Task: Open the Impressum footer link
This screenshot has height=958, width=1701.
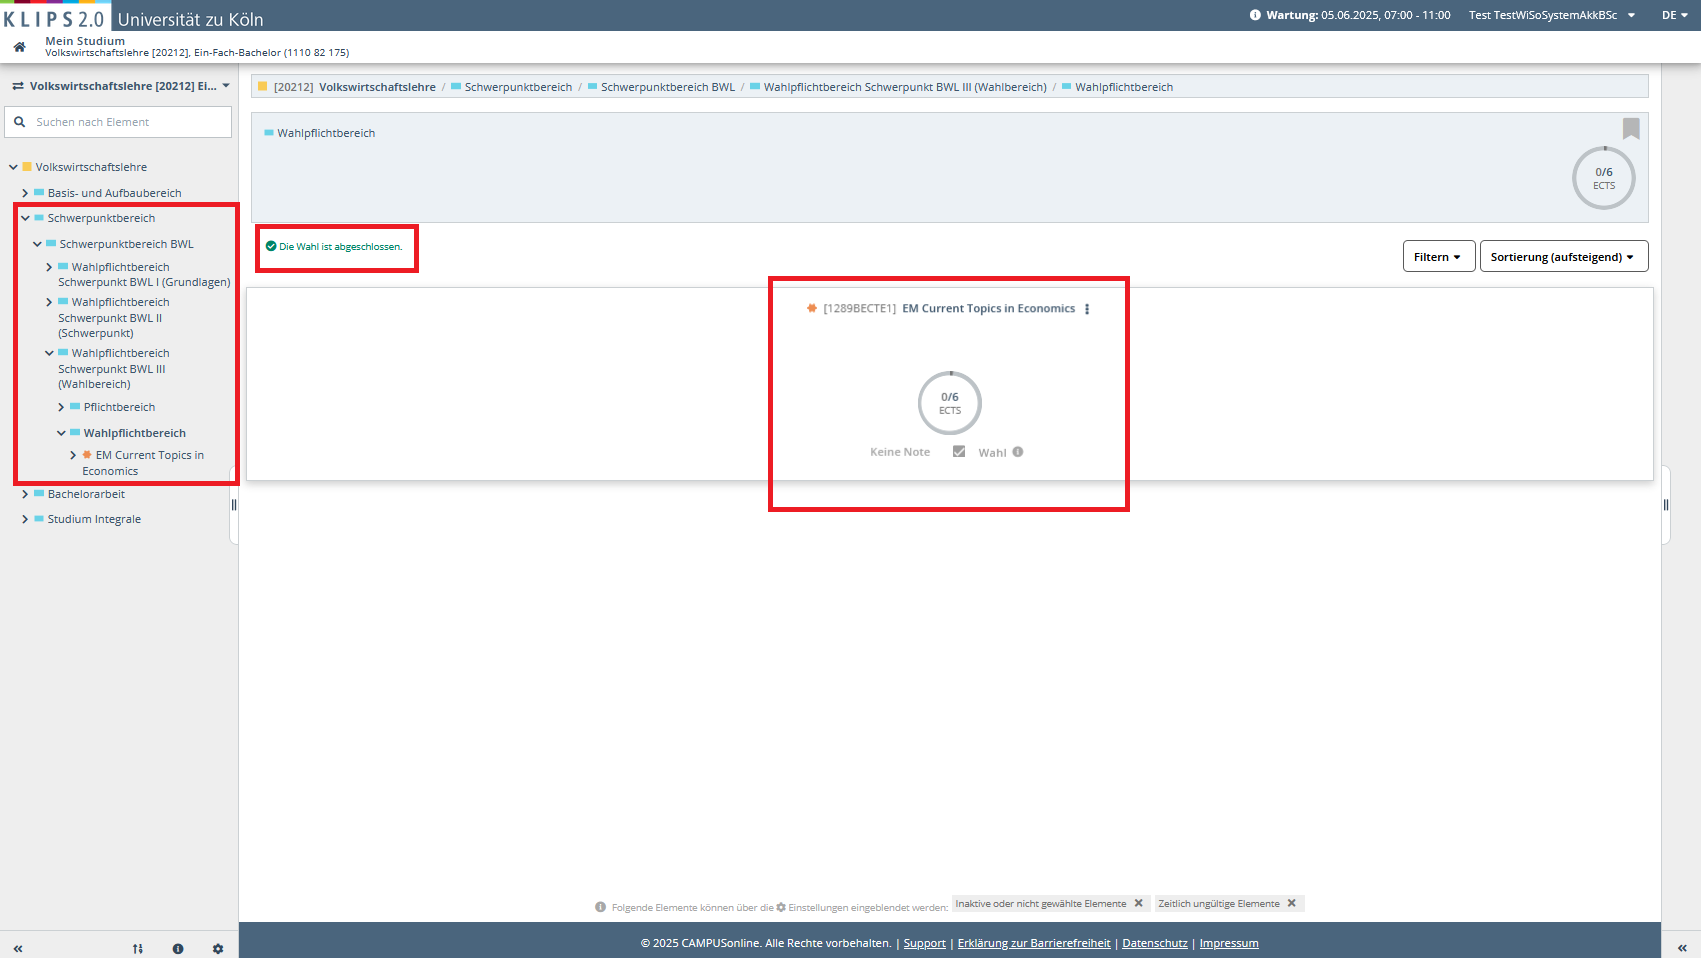Action: click(x=1229, y=943)
